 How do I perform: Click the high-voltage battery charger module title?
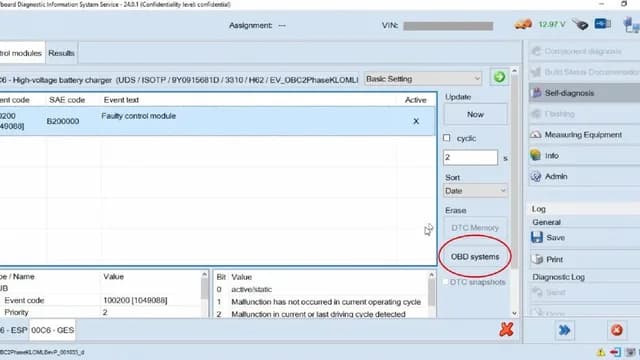pyautogui.click(x=179, y=80)
